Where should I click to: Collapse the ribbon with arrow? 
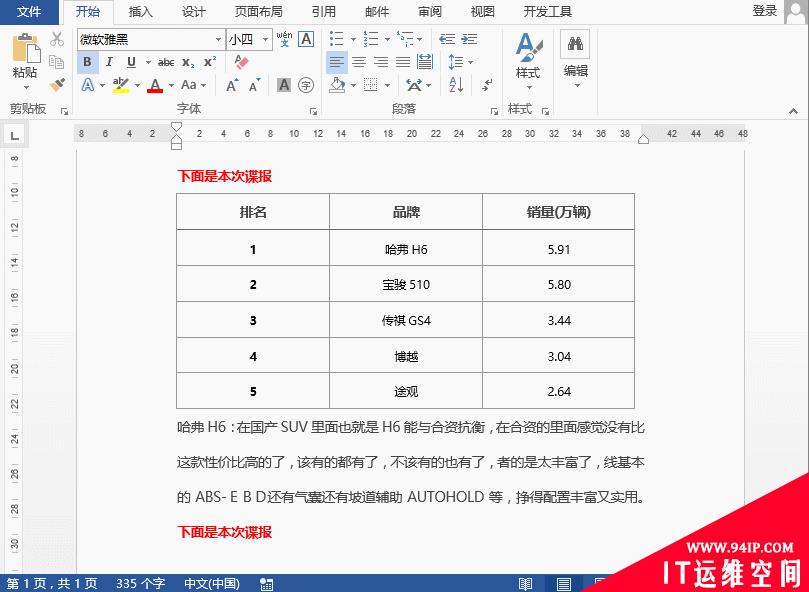tap(794, 111)
